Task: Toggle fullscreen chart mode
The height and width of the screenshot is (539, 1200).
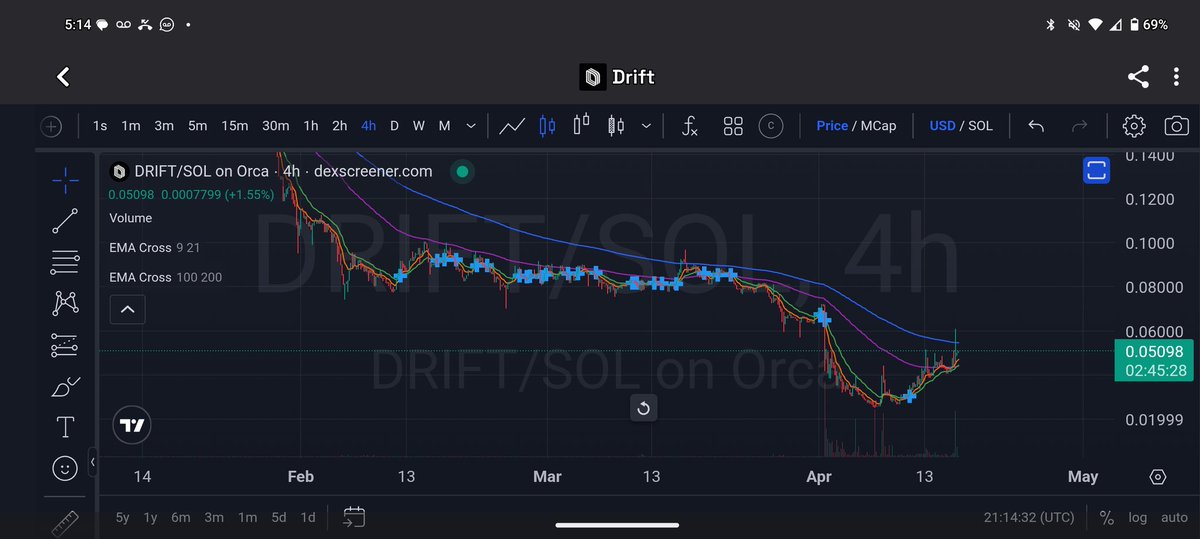Action: pos(1097,170)
